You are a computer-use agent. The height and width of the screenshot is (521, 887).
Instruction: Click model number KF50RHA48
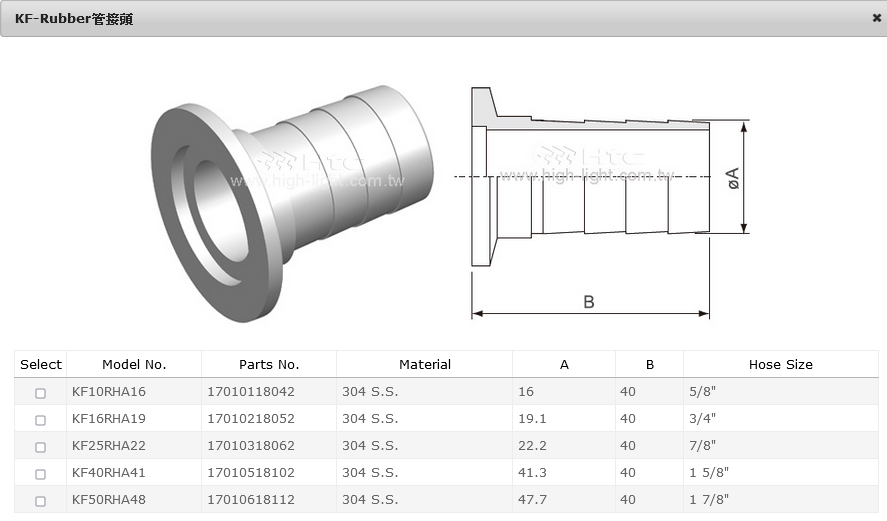[109, 500]
